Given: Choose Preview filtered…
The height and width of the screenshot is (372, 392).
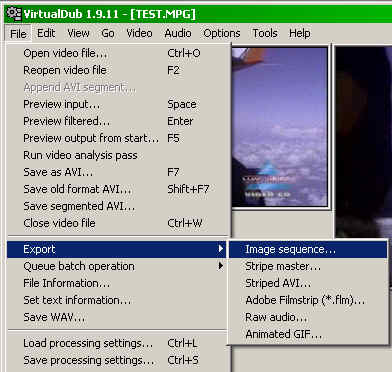Looking at the screenshot, I should click(x=118, y=121).
